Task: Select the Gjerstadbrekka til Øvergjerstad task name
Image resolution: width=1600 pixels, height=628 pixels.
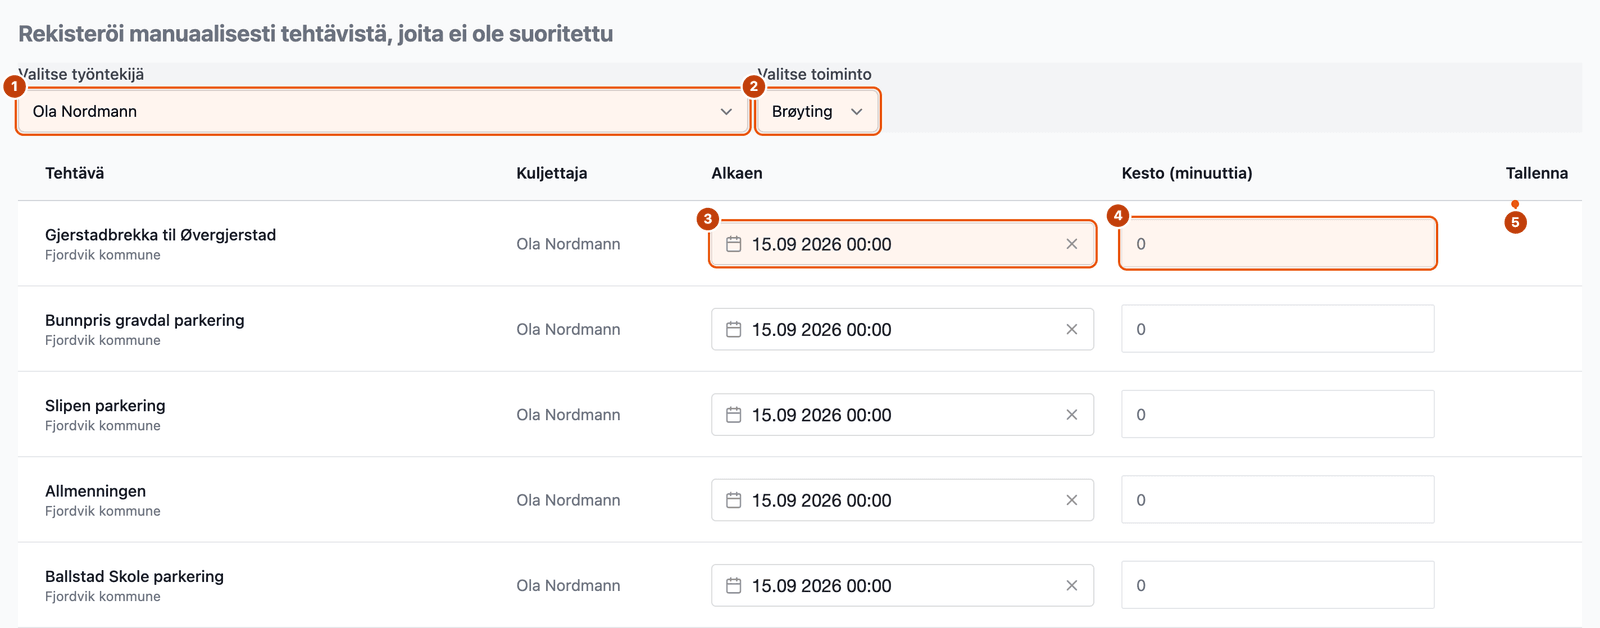Action: pyautogui.click(x=160, y=235)
